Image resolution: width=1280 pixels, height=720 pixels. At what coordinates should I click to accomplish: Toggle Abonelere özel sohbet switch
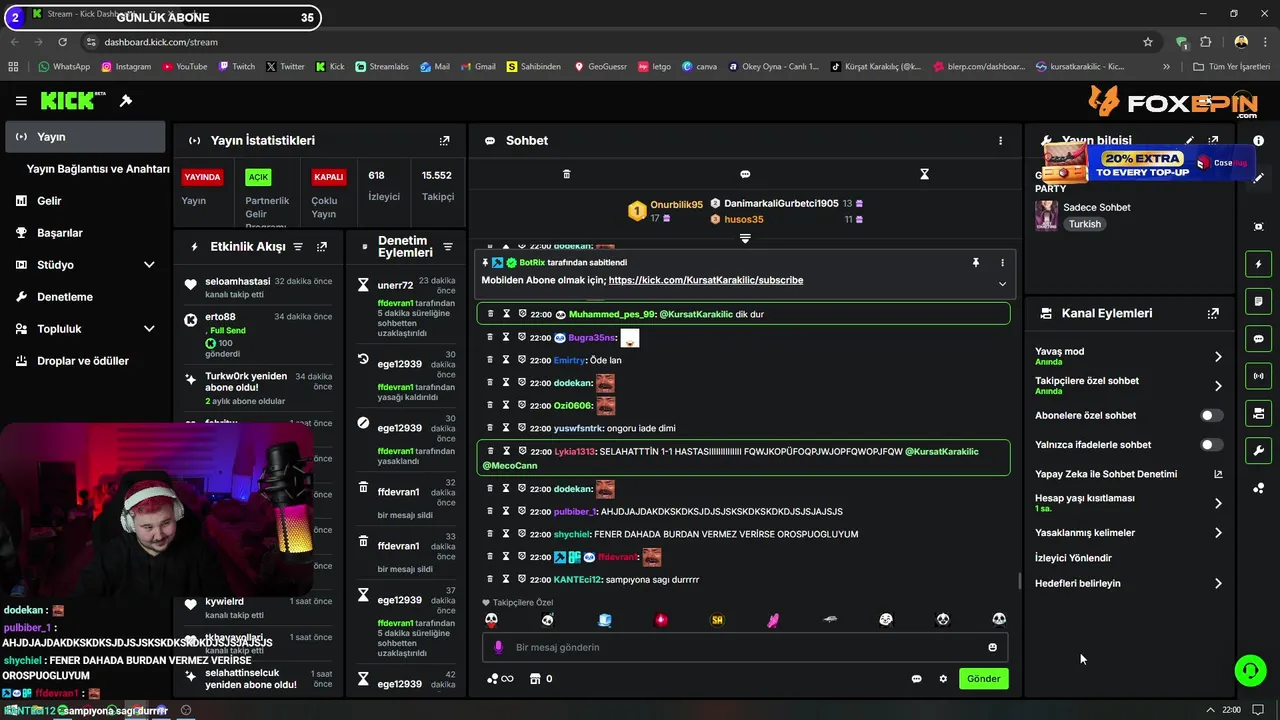pyautogui.click(x=1211, y=415)
